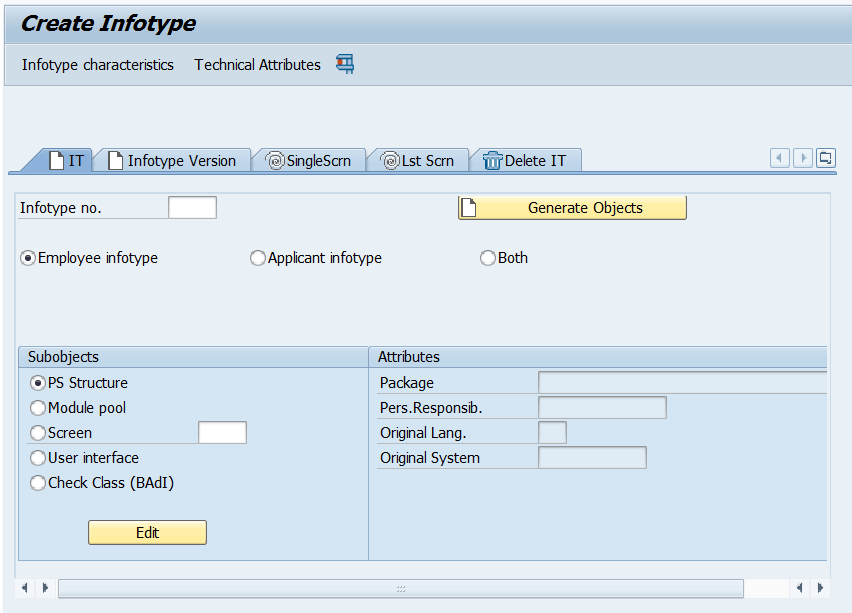
Task: Choose Module pool under Subobjects
Action: click(x=37, y=407)
